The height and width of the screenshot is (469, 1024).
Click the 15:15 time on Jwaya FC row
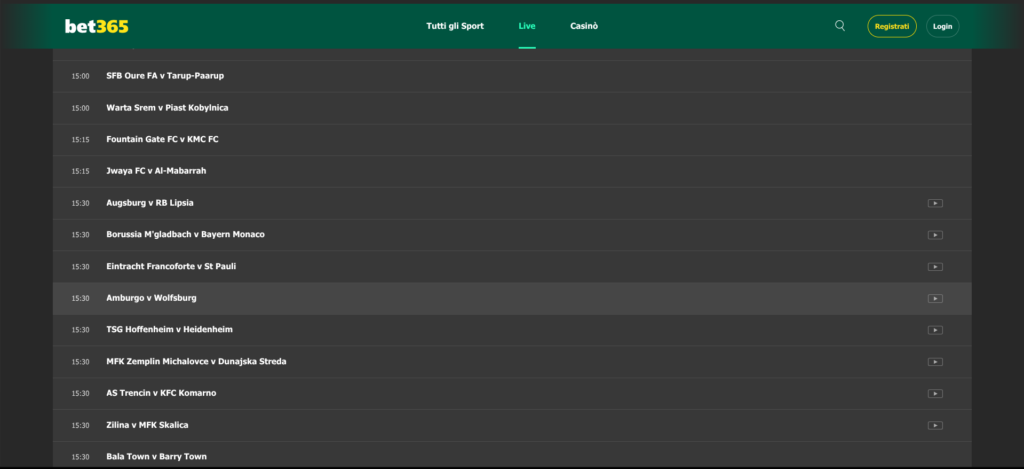[80, 172]
